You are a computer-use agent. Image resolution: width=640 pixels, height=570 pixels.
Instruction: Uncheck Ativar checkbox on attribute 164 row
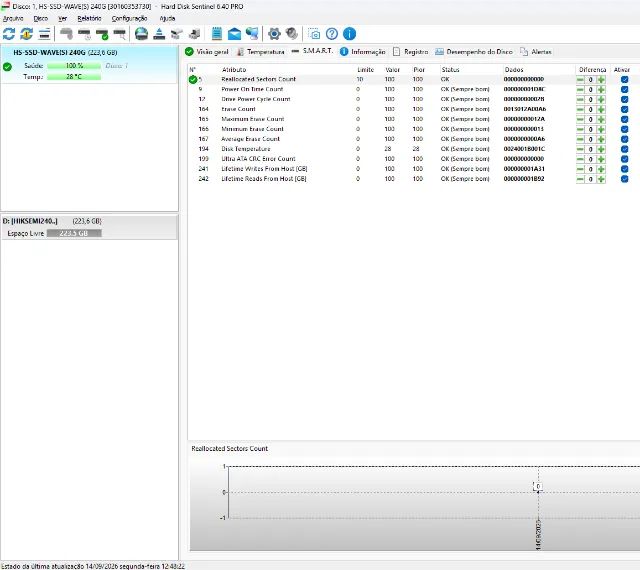click(x=624, y=109)
